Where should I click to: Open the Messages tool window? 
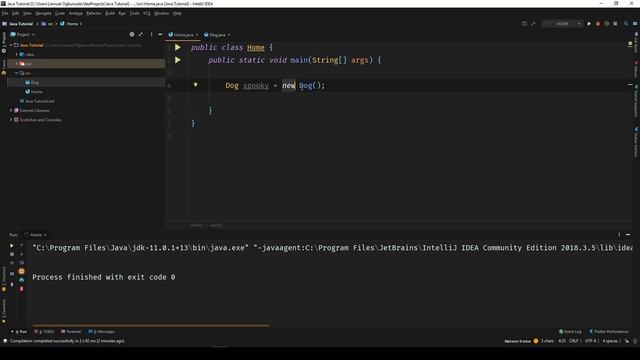(x=102, y=331)
